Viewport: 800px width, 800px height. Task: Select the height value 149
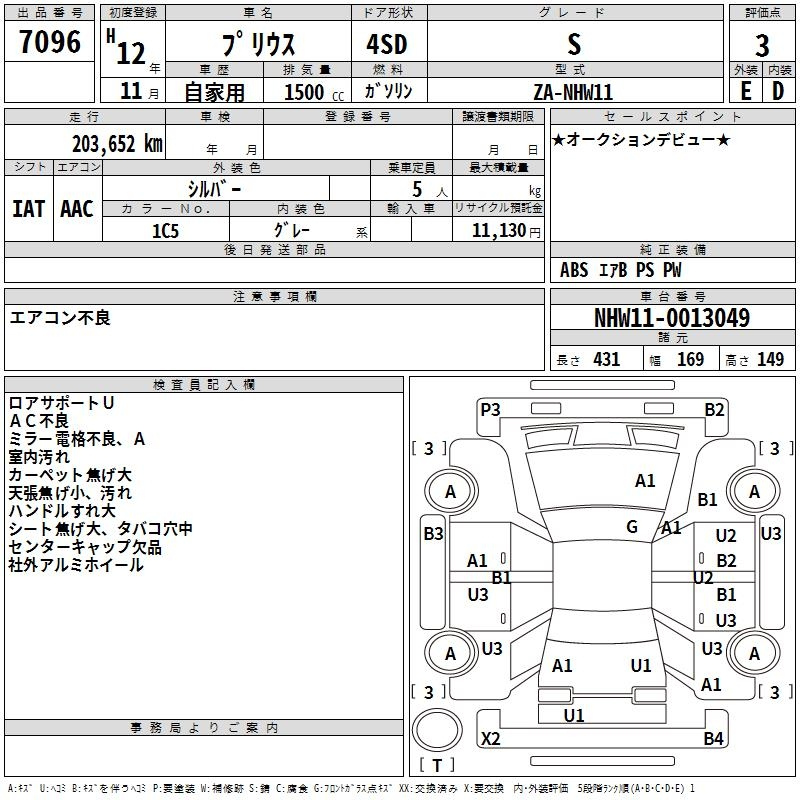[770, 360]
